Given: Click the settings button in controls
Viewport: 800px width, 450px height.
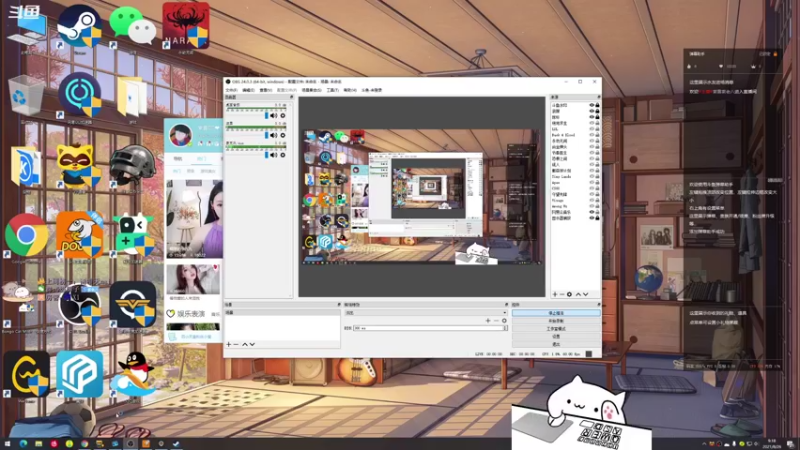Looking at the screenshot, I should [556, 336].
